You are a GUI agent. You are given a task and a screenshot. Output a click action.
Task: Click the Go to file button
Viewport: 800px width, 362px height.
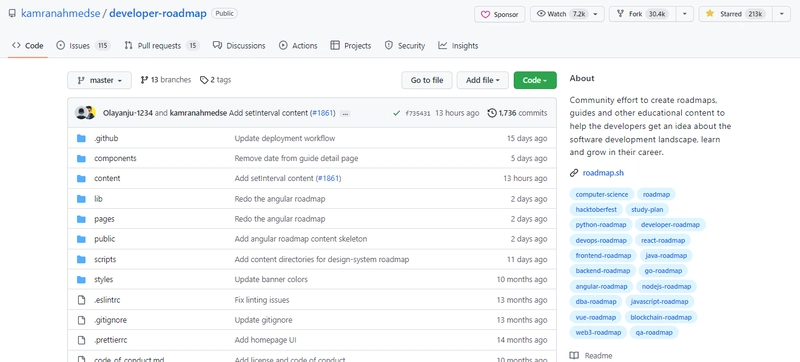pos(427,80)
